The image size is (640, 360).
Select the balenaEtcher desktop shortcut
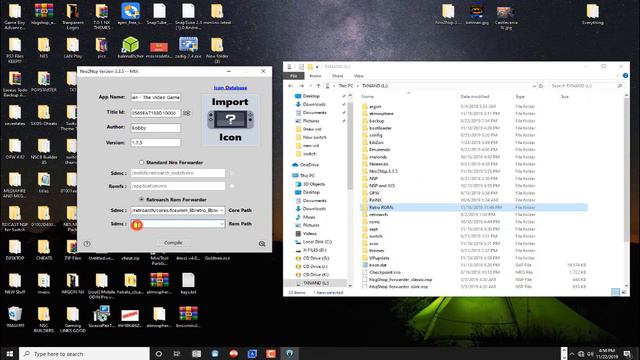pyautogui.click(x=130, y=48)
